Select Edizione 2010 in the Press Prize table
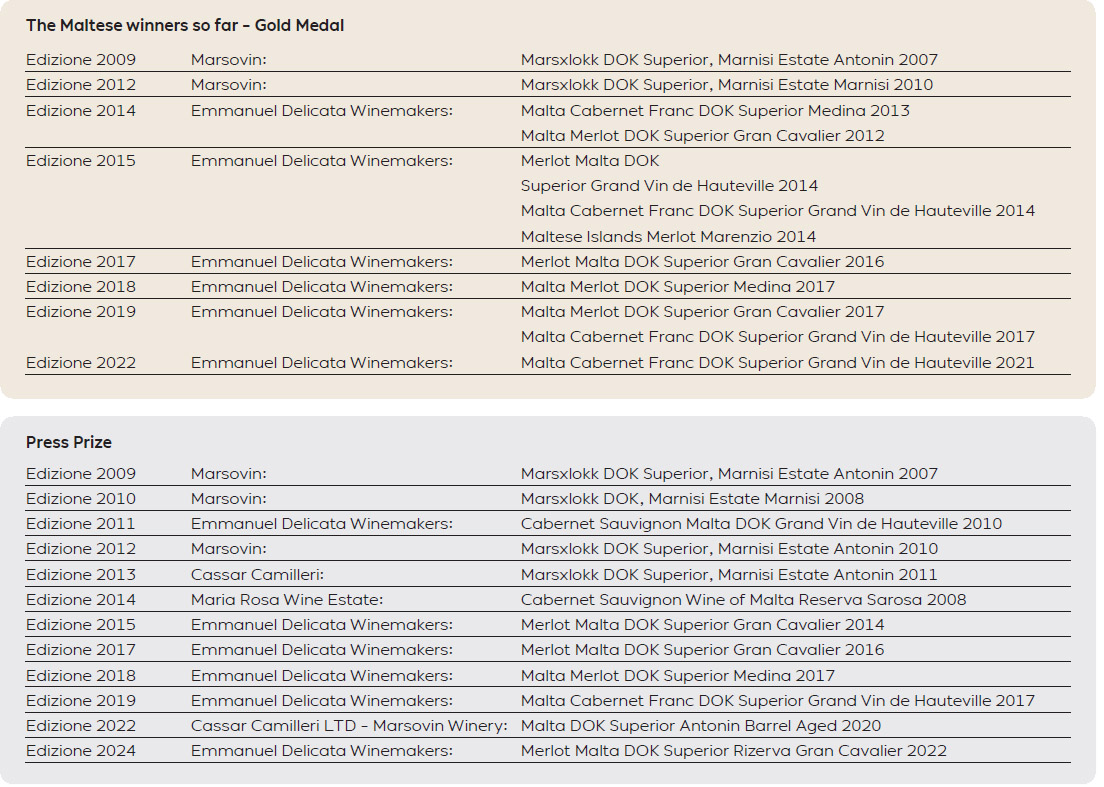Screen dimensions: 1104x787 tap(81, 499)
